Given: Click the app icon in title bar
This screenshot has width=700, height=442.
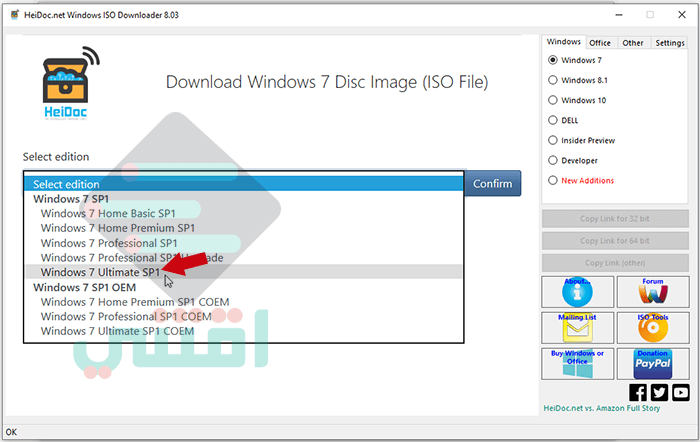Looking at the screenshot, I should click(x=15, y=15).
